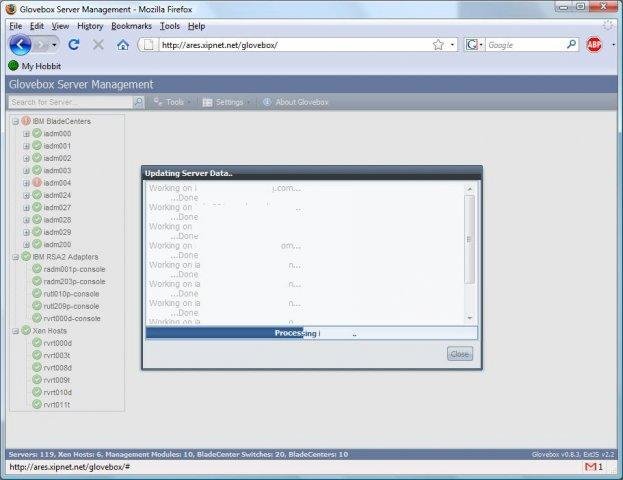The width and height of the screenshot is (623, 480).
Task: Expand the iadm001 node
Action: 26,146
